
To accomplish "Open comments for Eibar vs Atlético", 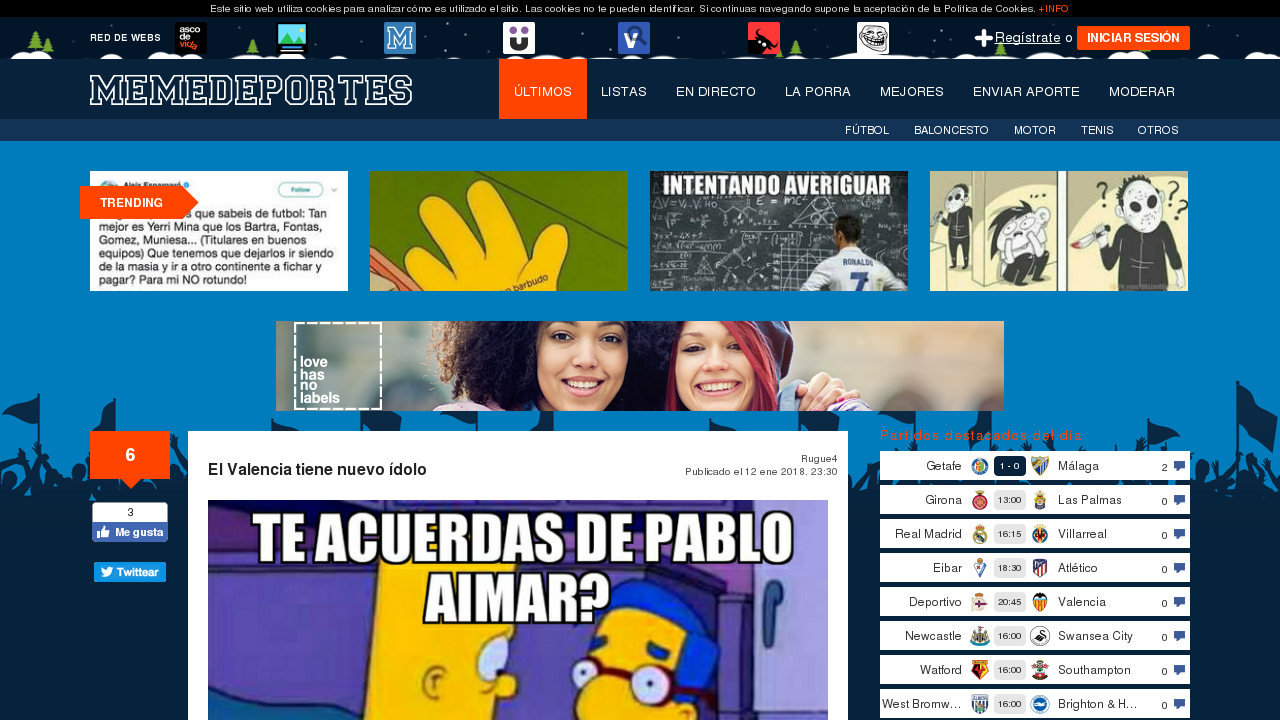I will coord(1180,568).
